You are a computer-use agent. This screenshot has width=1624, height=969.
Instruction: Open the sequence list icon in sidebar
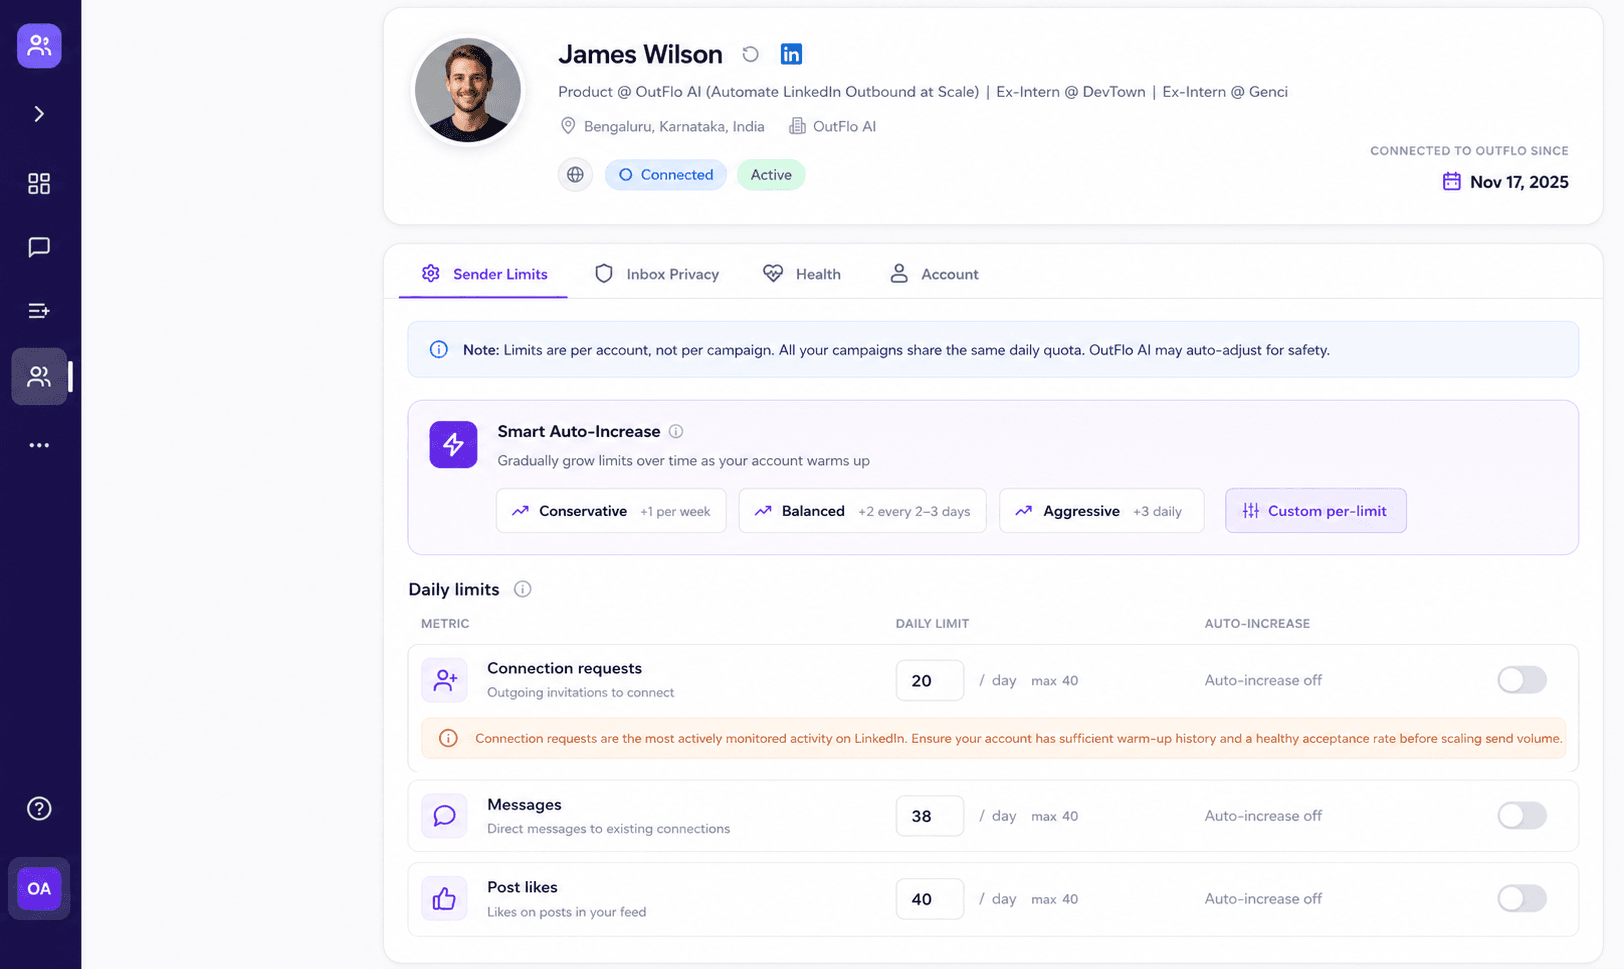point(39,311)
